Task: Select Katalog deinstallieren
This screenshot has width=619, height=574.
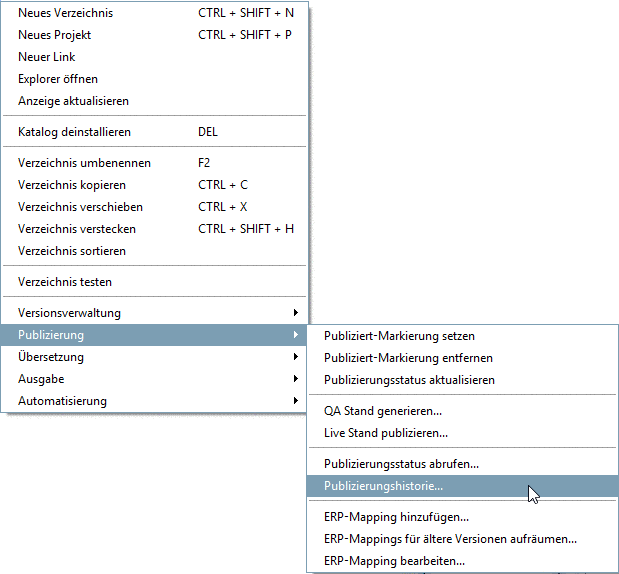Action: click(74, 132)
